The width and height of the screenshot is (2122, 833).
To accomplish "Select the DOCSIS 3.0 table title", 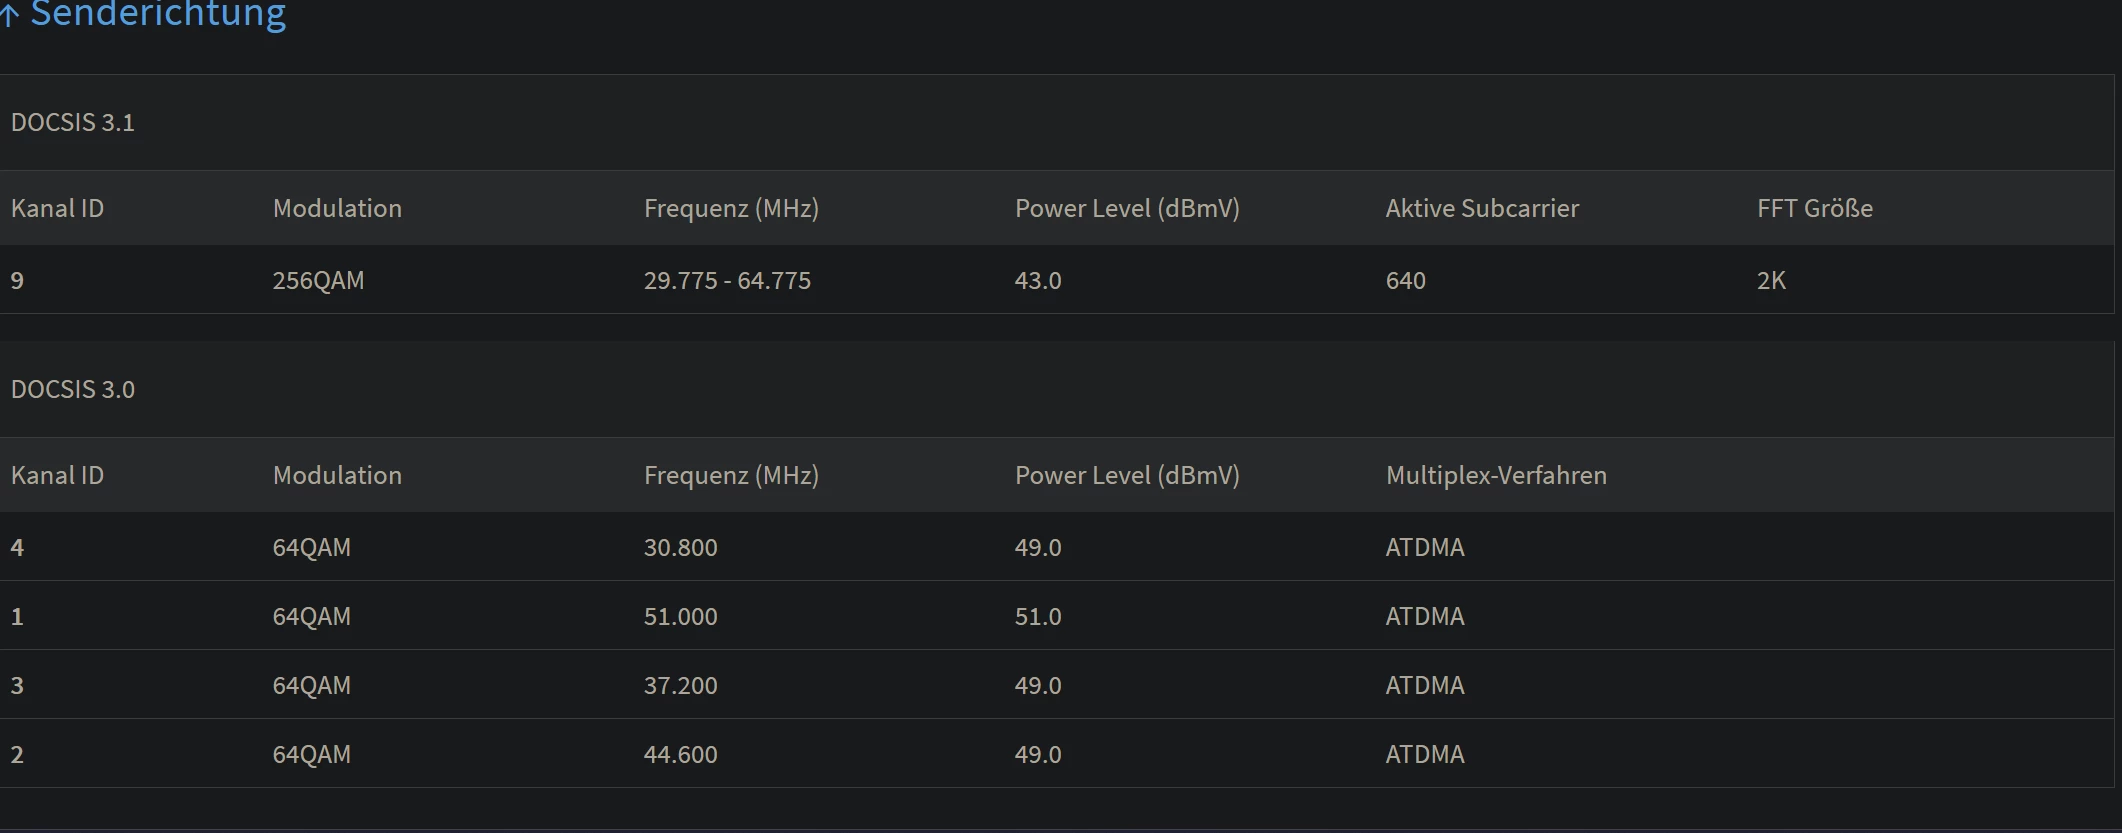I will pyautogui.click(x=73, y=389).
